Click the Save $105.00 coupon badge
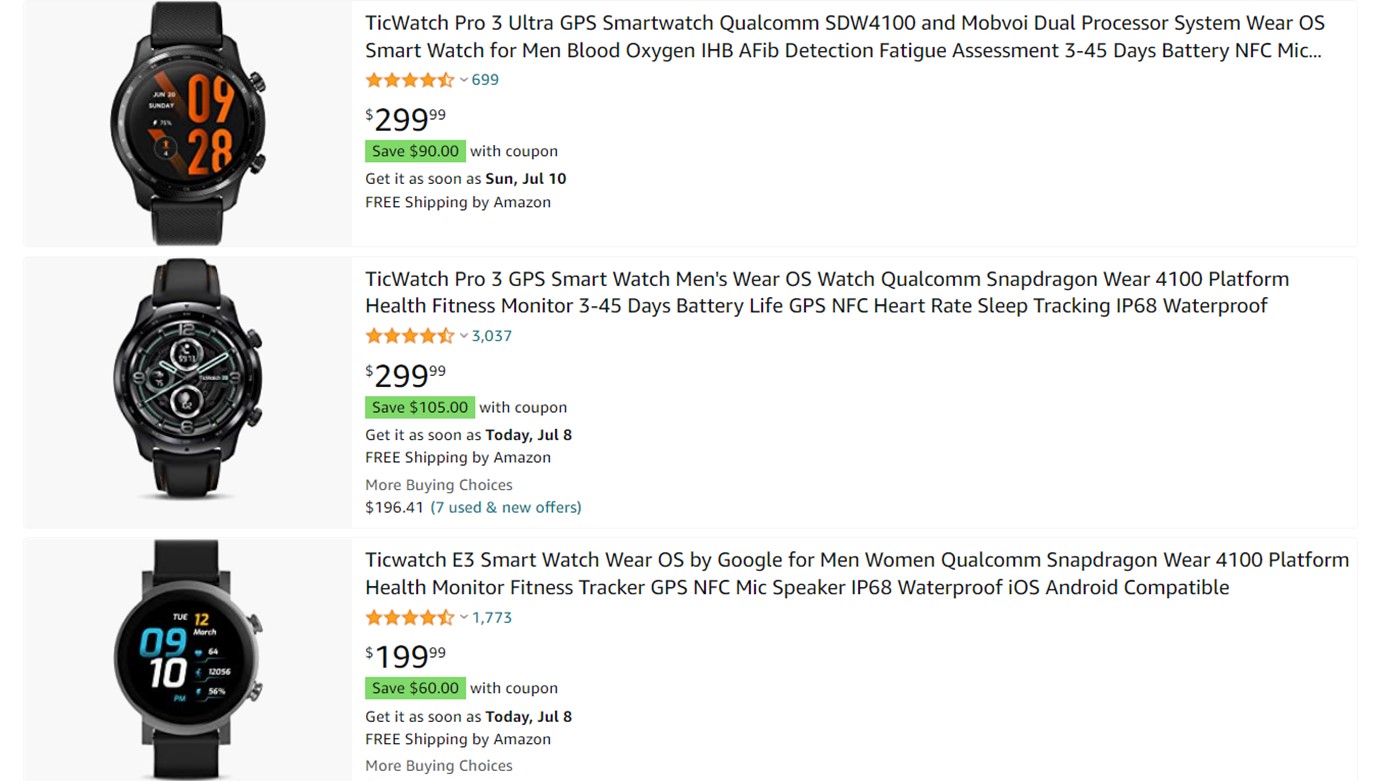Image resolution: width=1388 pixels, height=781 pixels. (420, 407)
